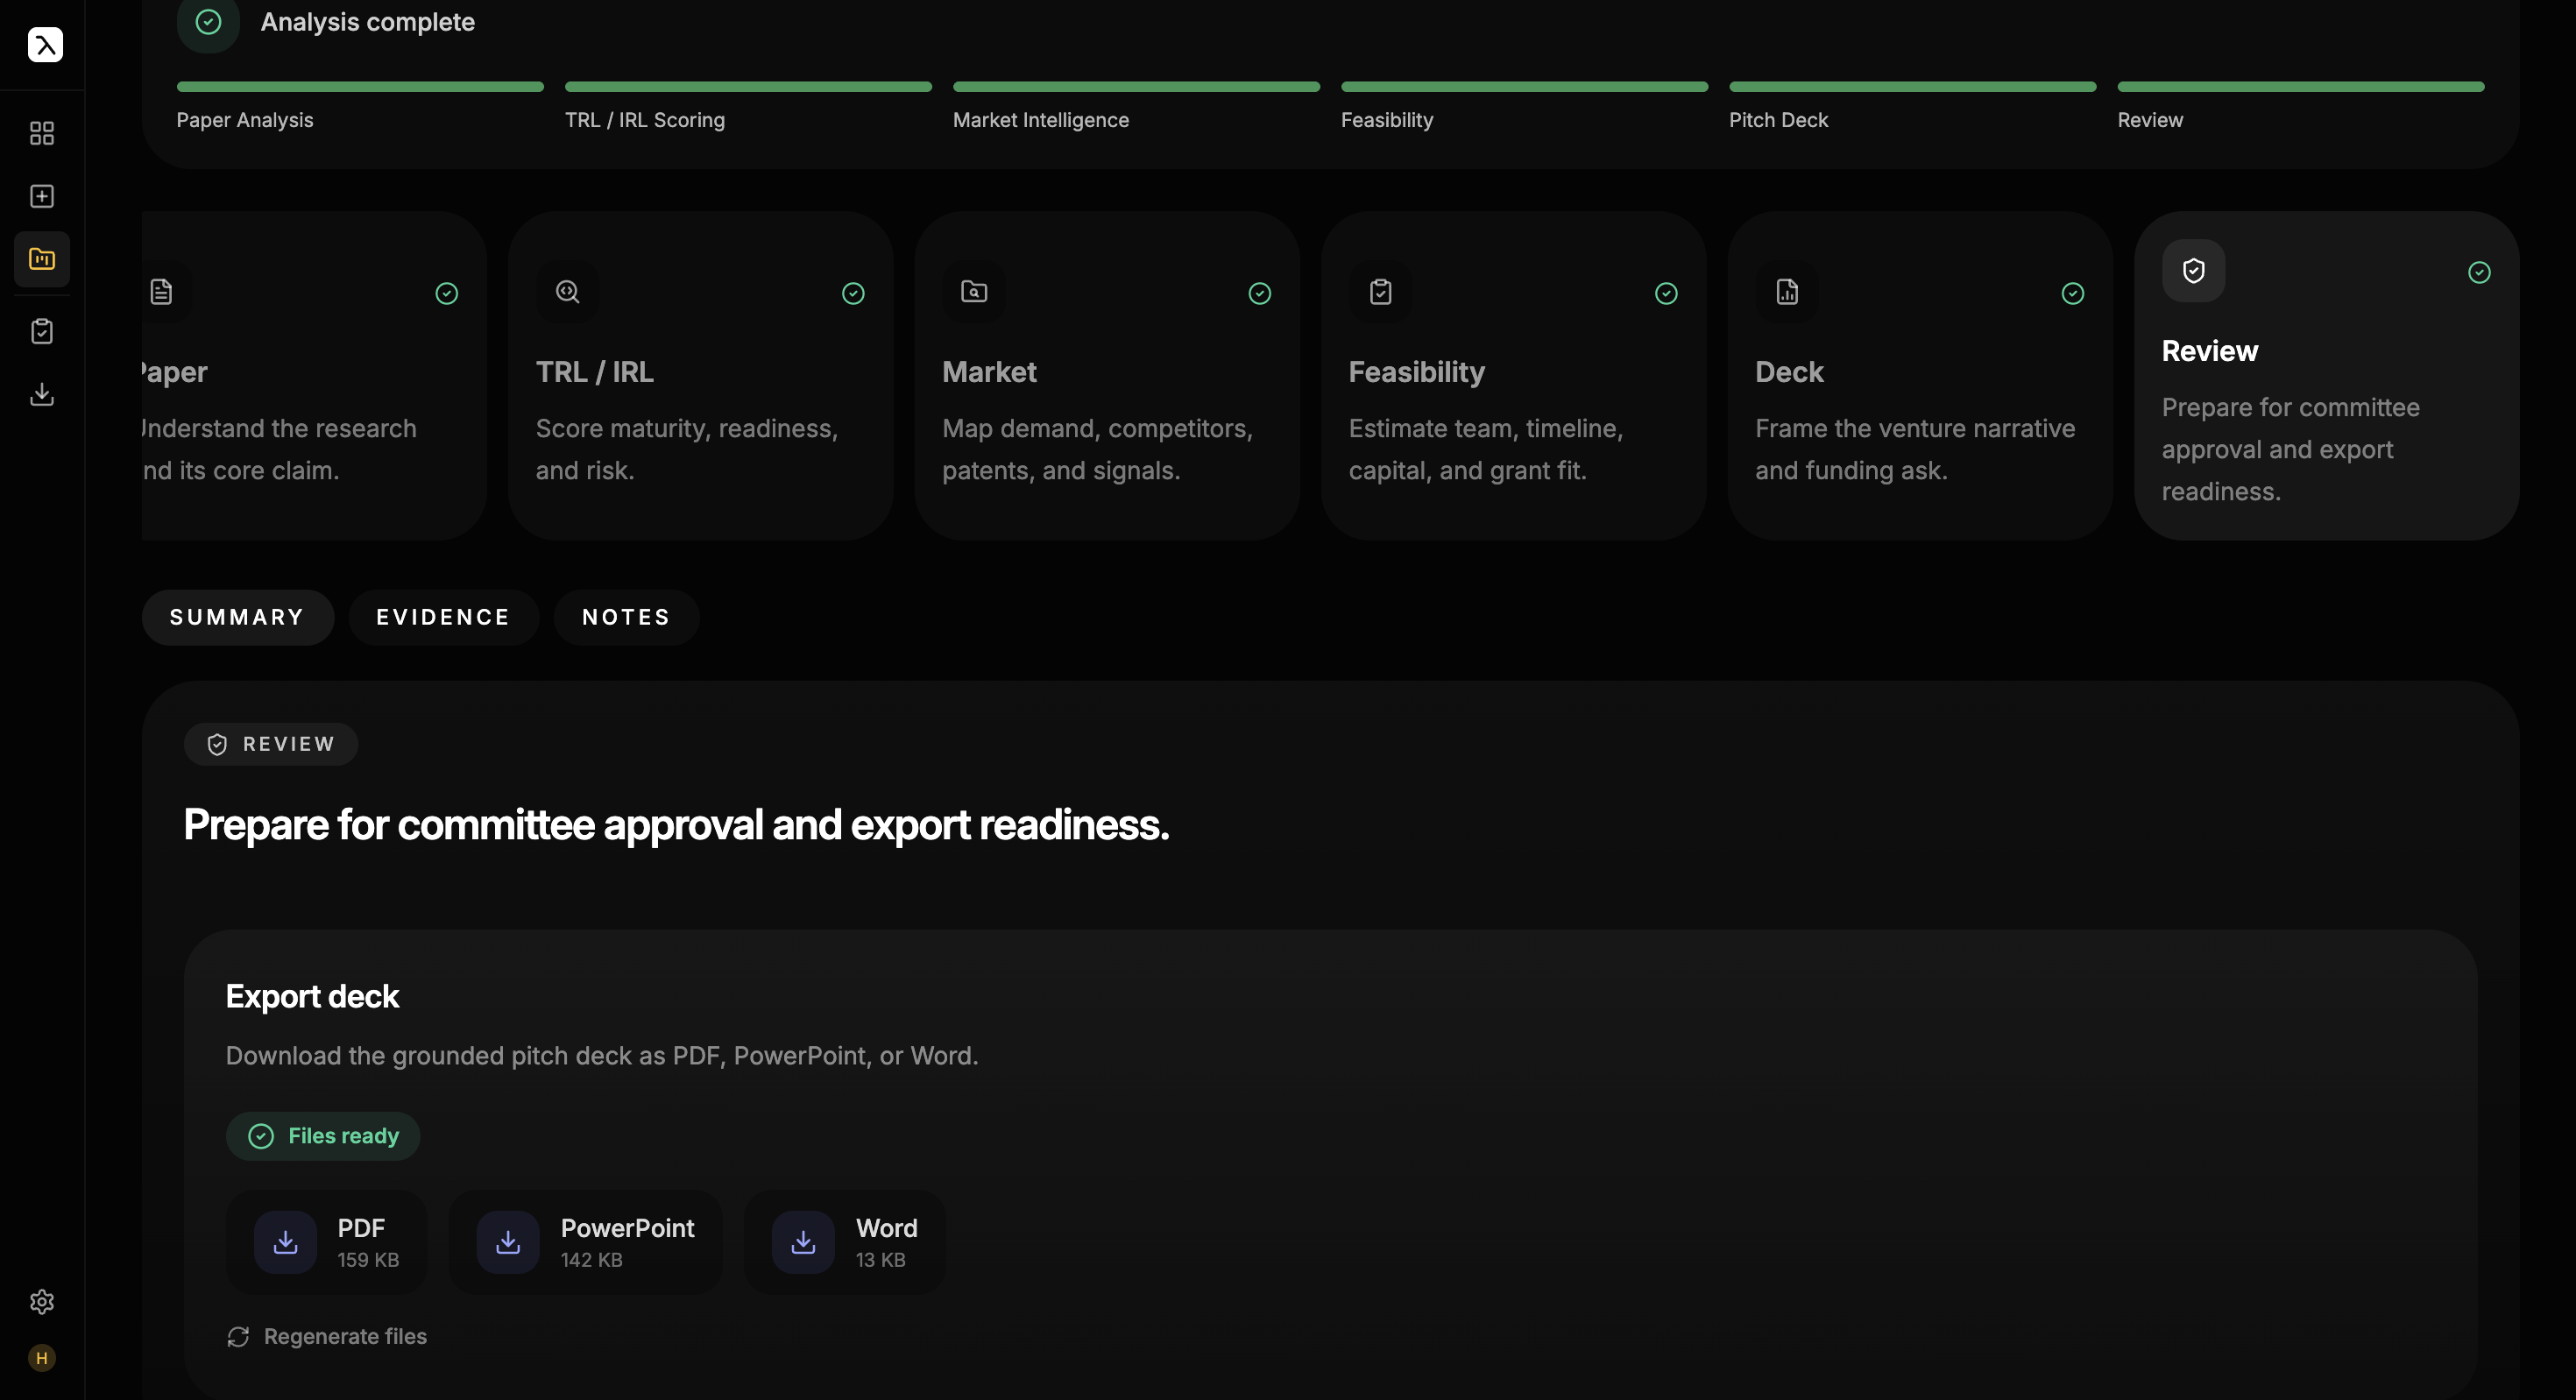The height and width of the screenshot is (1400, 2576).
Task: Click the Files ready status badge
Action: coord(323,1136)
